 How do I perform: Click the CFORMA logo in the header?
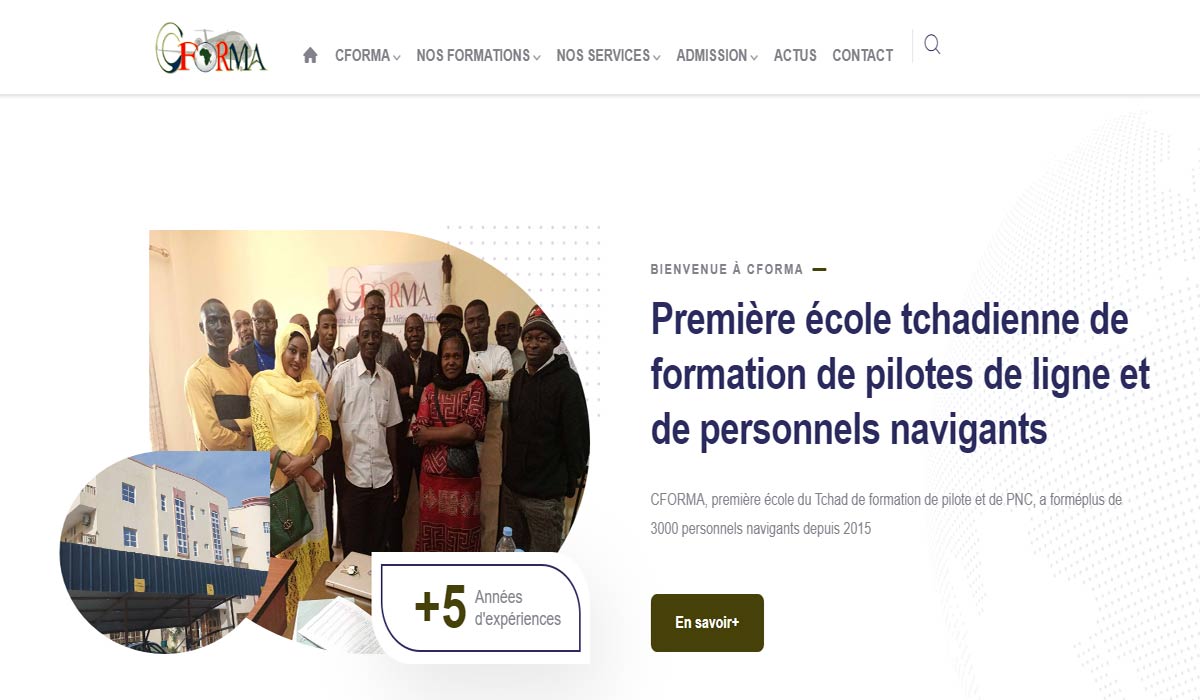pyautogui.click(x=211, y=48)
